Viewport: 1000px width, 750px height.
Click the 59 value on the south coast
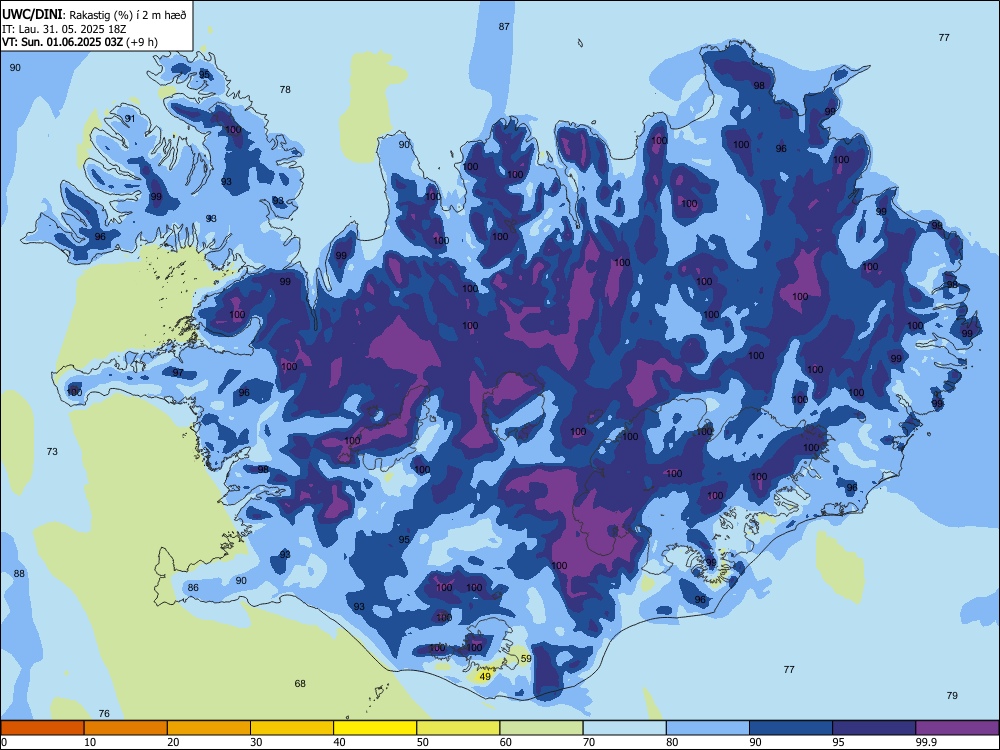point(526,659)
